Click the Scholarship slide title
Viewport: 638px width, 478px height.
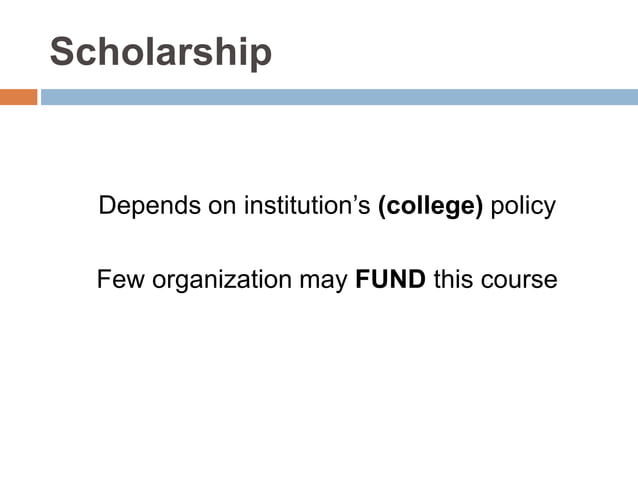coord(161,52)
